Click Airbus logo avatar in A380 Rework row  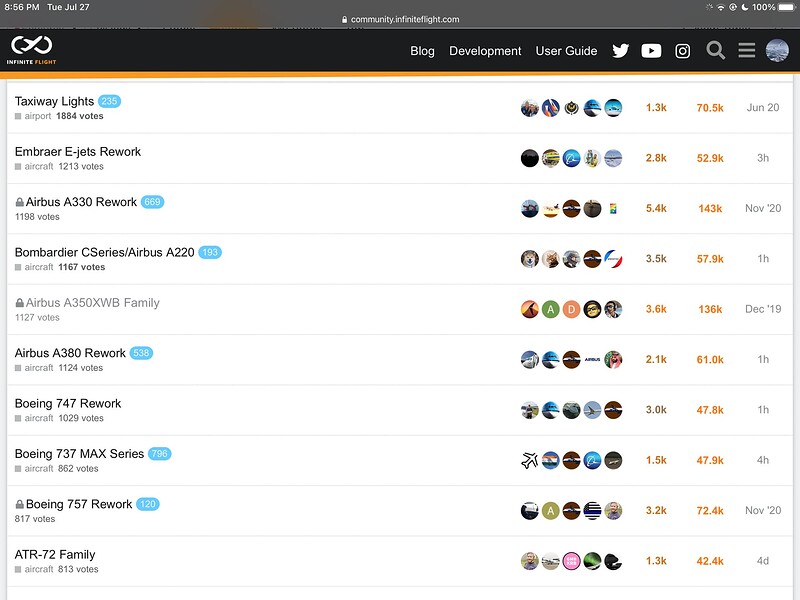(592, 360)
